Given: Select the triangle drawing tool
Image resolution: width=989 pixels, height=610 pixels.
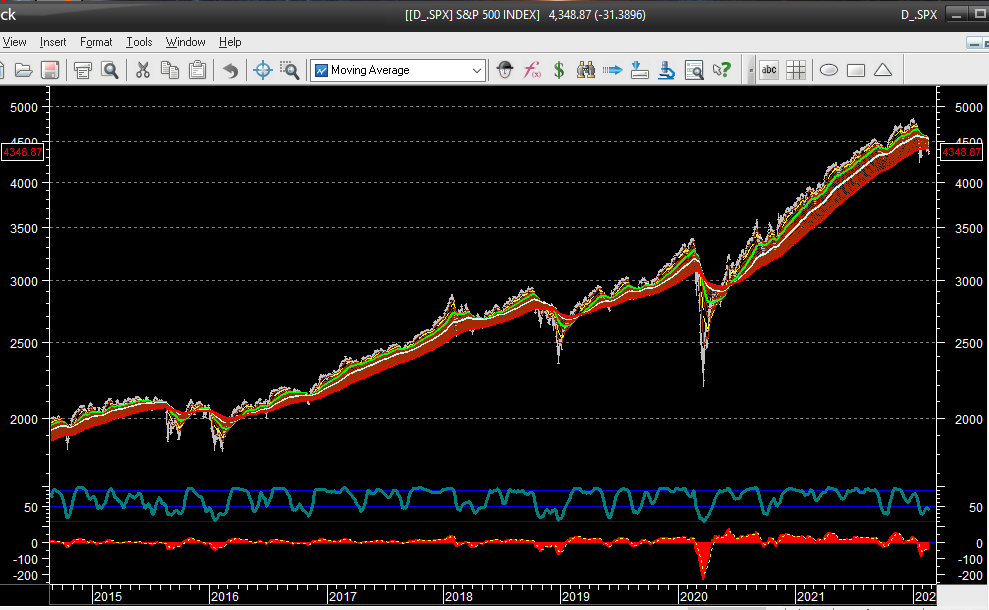Looking at the screenshot, I should coord(883,70).
